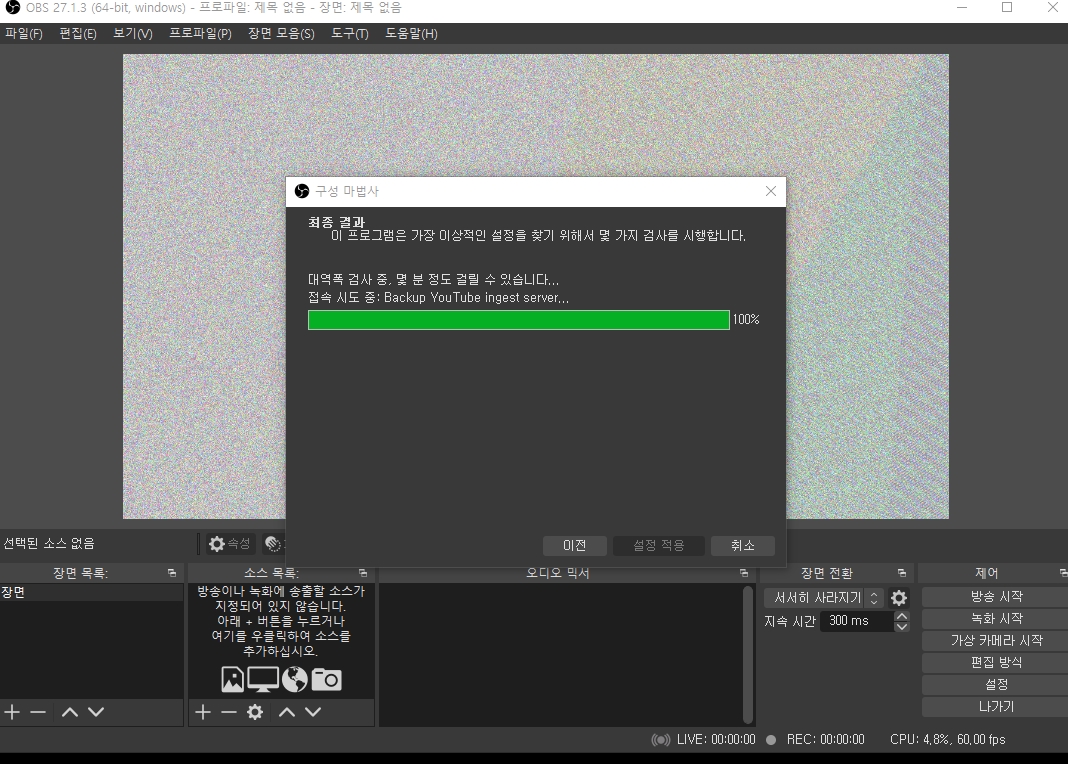This screenshot has width=1068, height=764.
Task: Click the CPU usage status text
Action: (947, 739)
